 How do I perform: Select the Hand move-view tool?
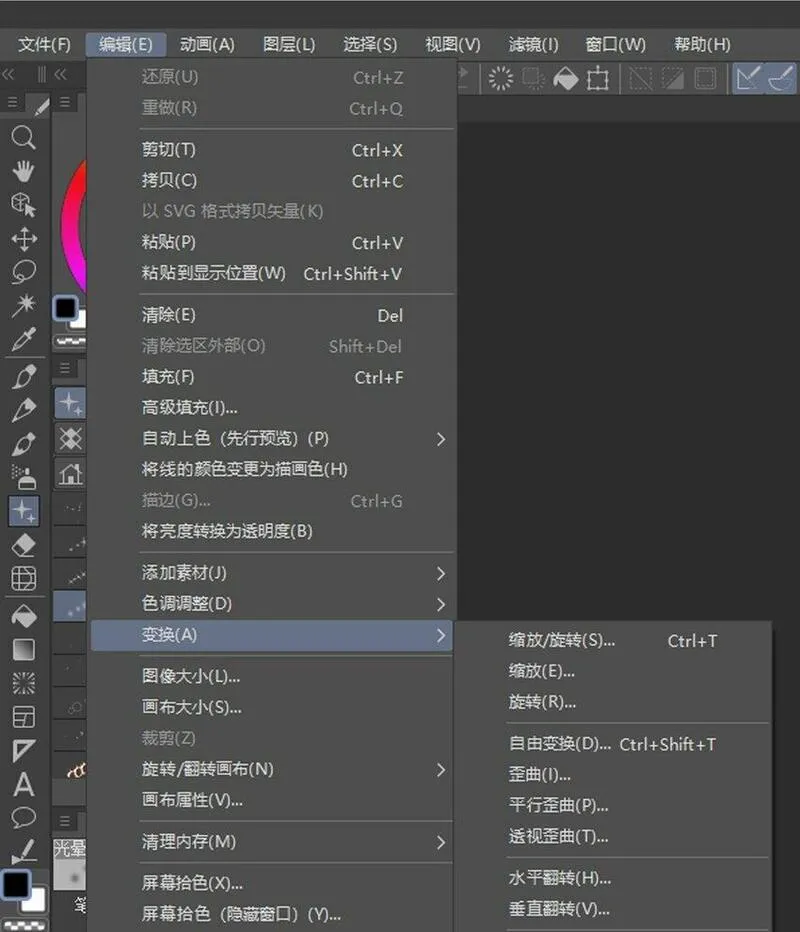pyautogui.click(x=23, y=171)
